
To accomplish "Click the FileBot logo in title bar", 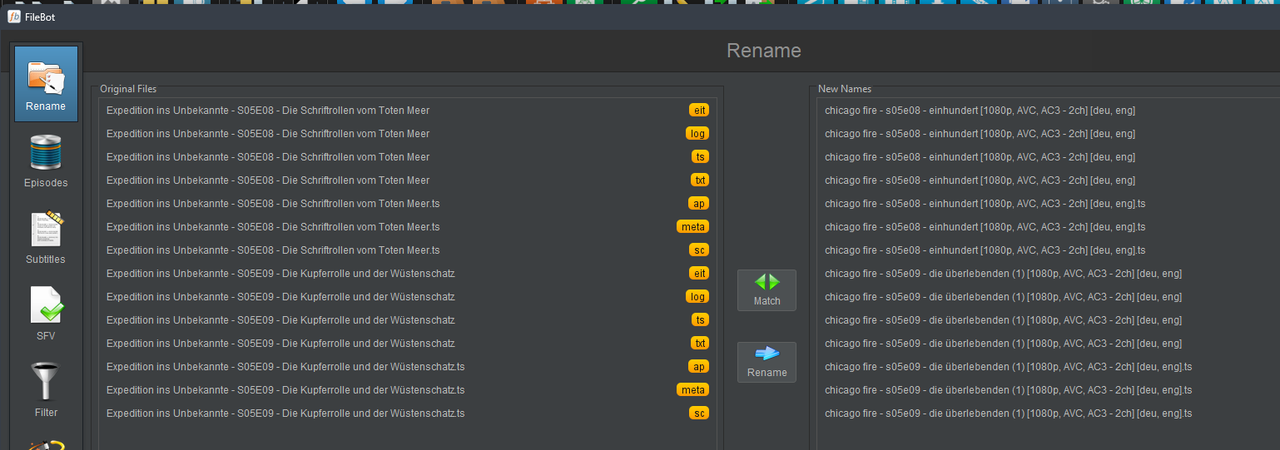I will tap(15, 16).
